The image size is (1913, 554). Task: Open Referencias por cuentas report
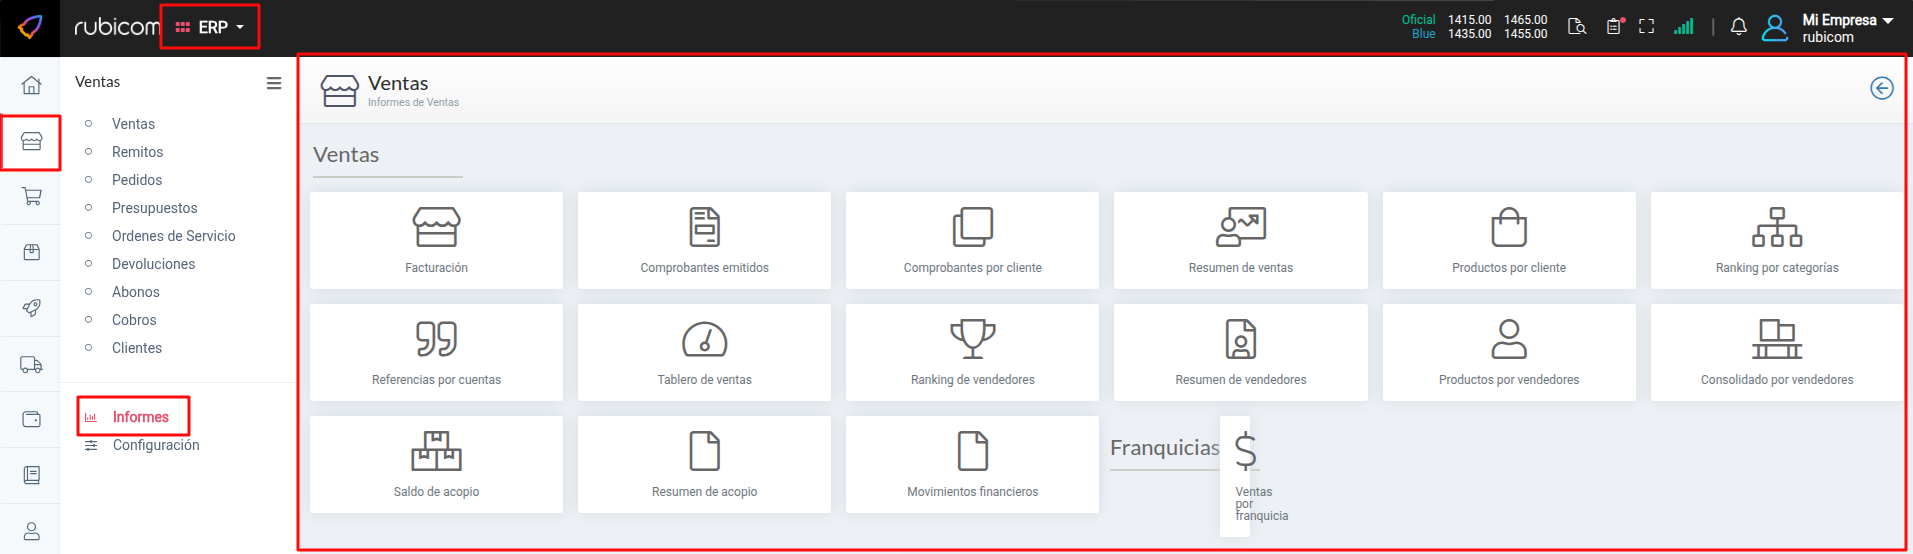click(436, 352)
